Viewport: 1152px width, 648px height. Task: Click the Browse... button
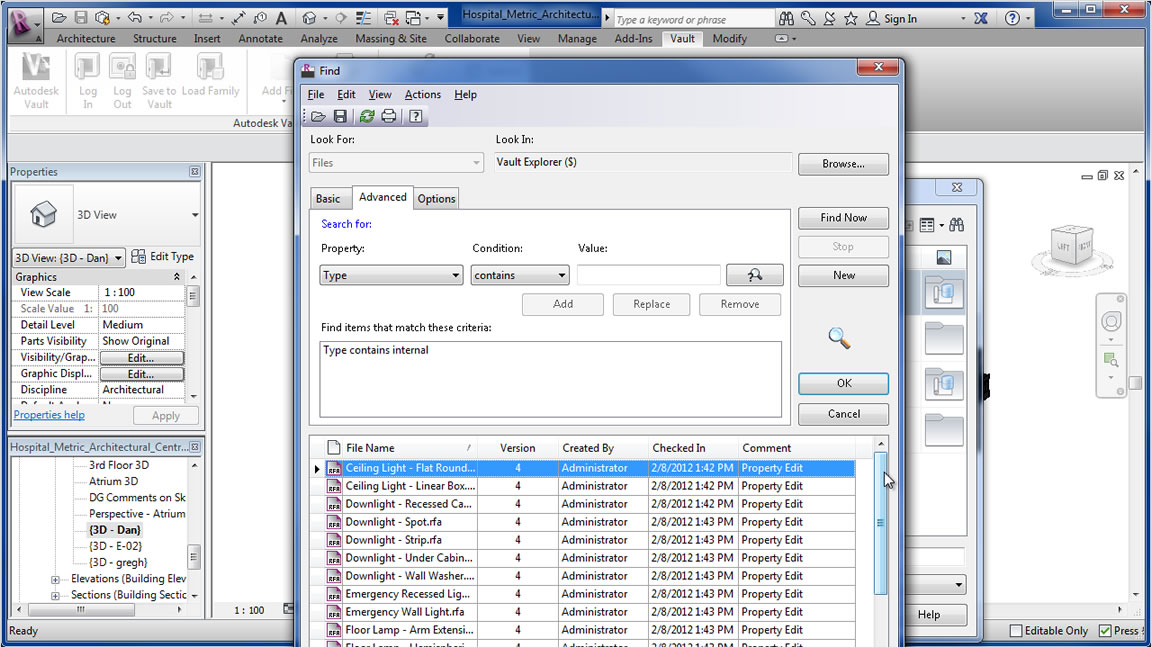pos(843,164)
